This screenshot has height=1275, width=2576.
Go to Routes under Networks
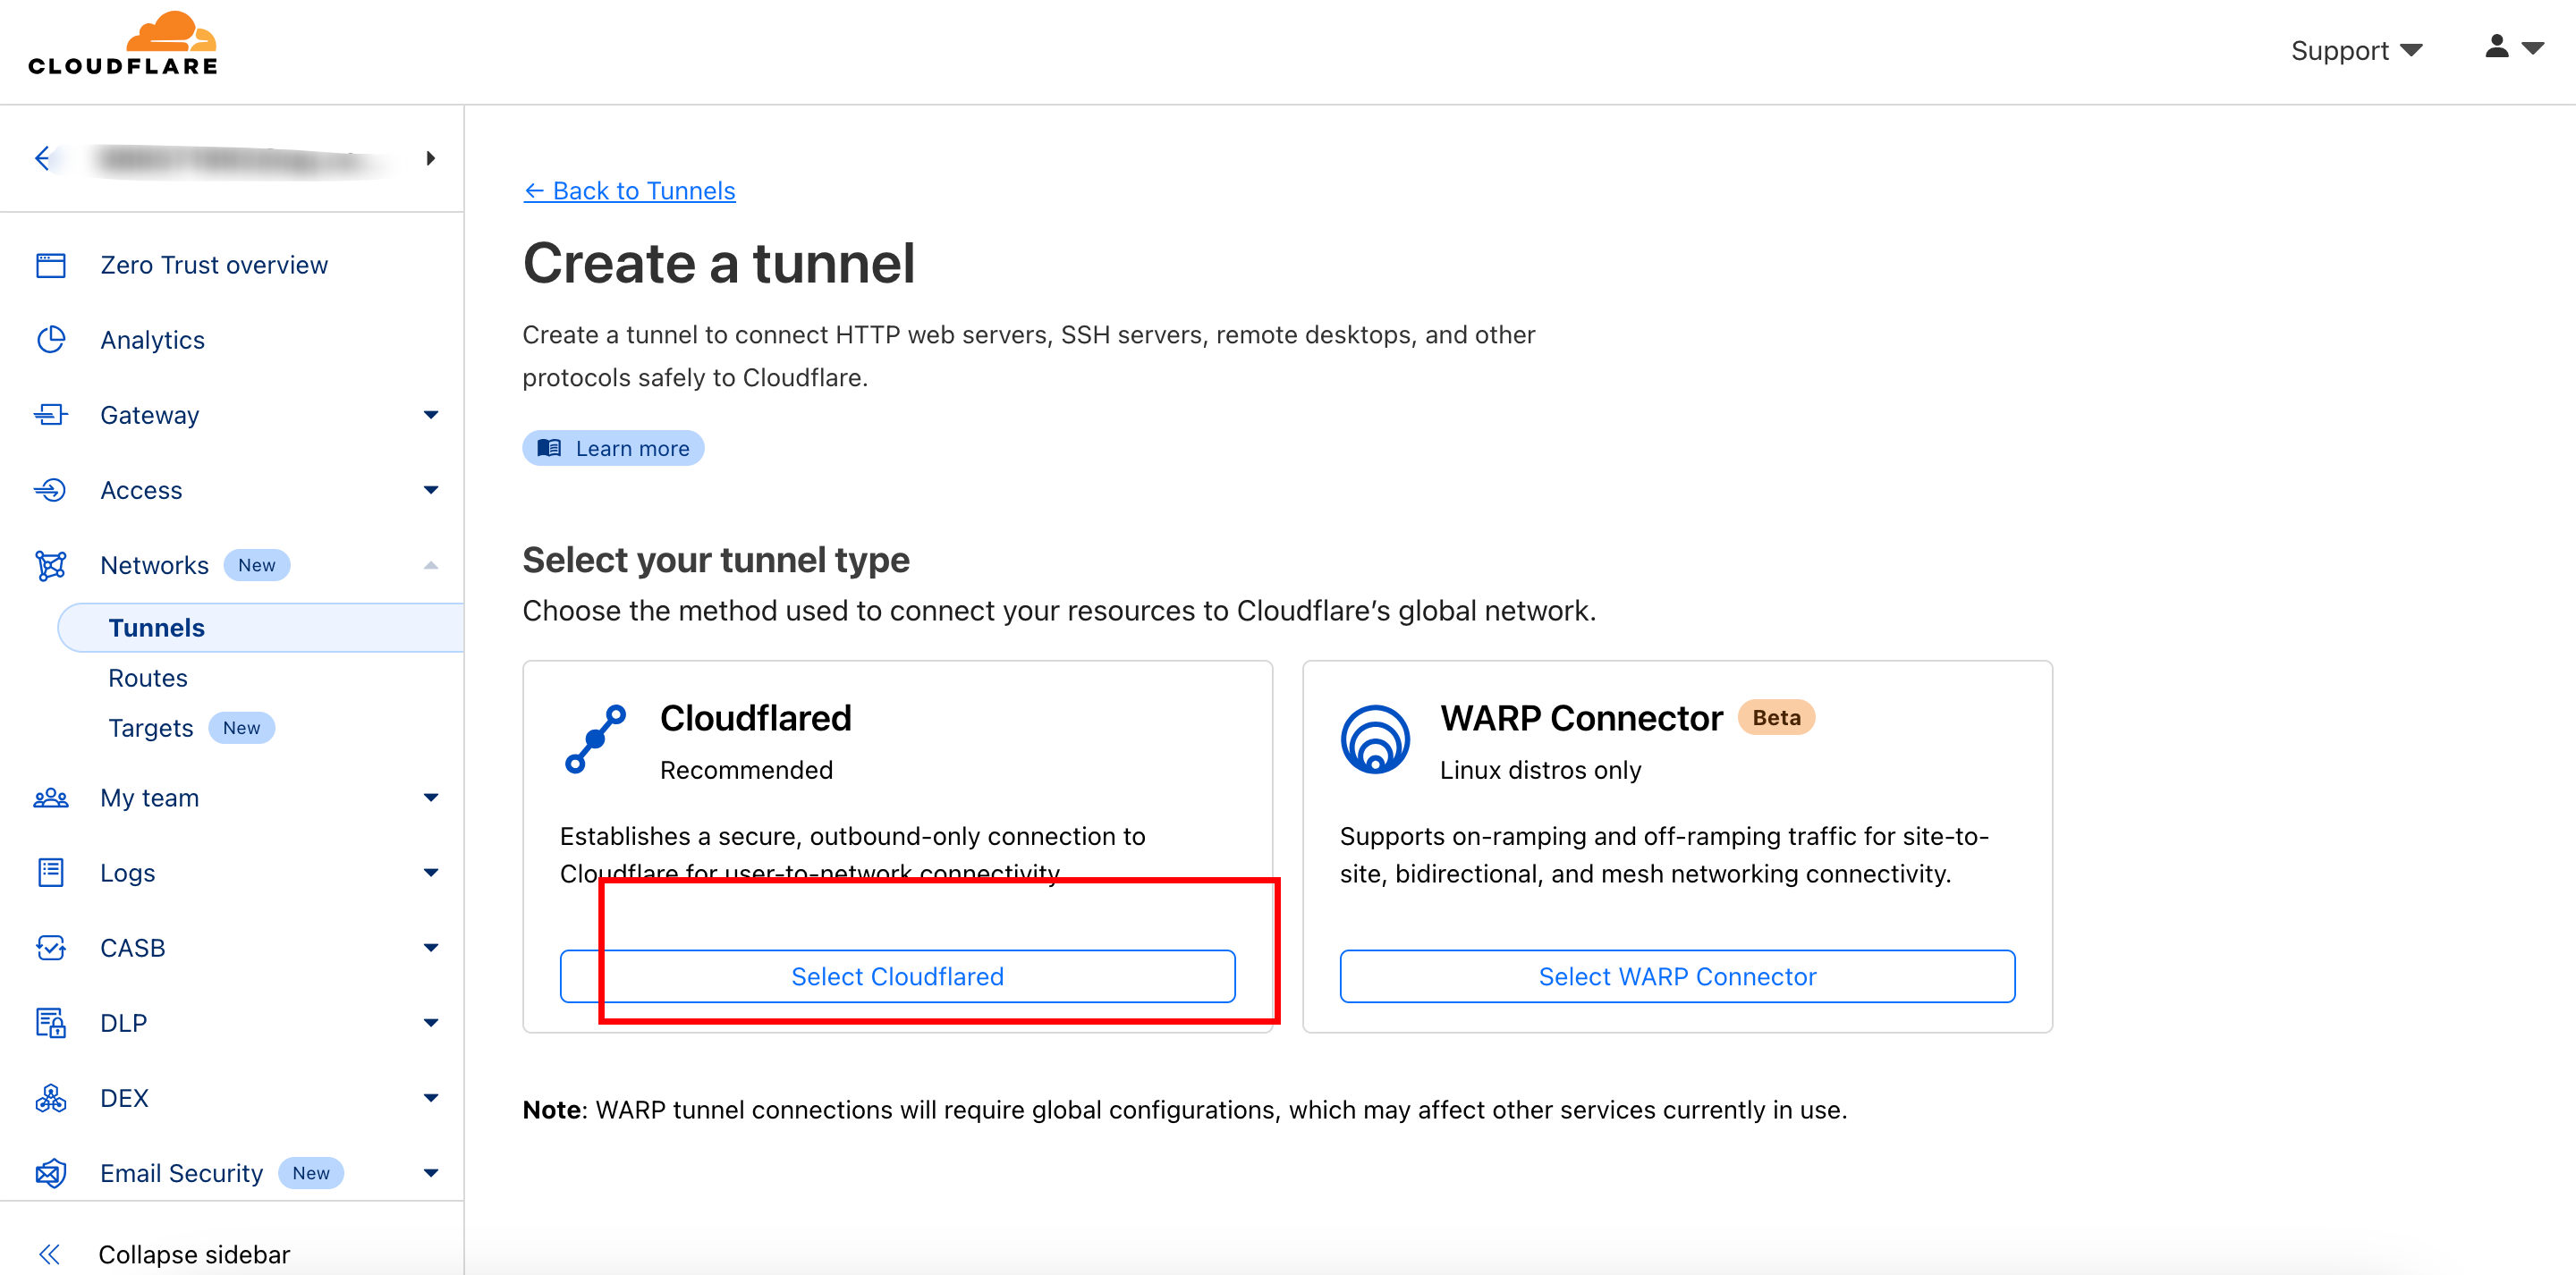(148, 678)
